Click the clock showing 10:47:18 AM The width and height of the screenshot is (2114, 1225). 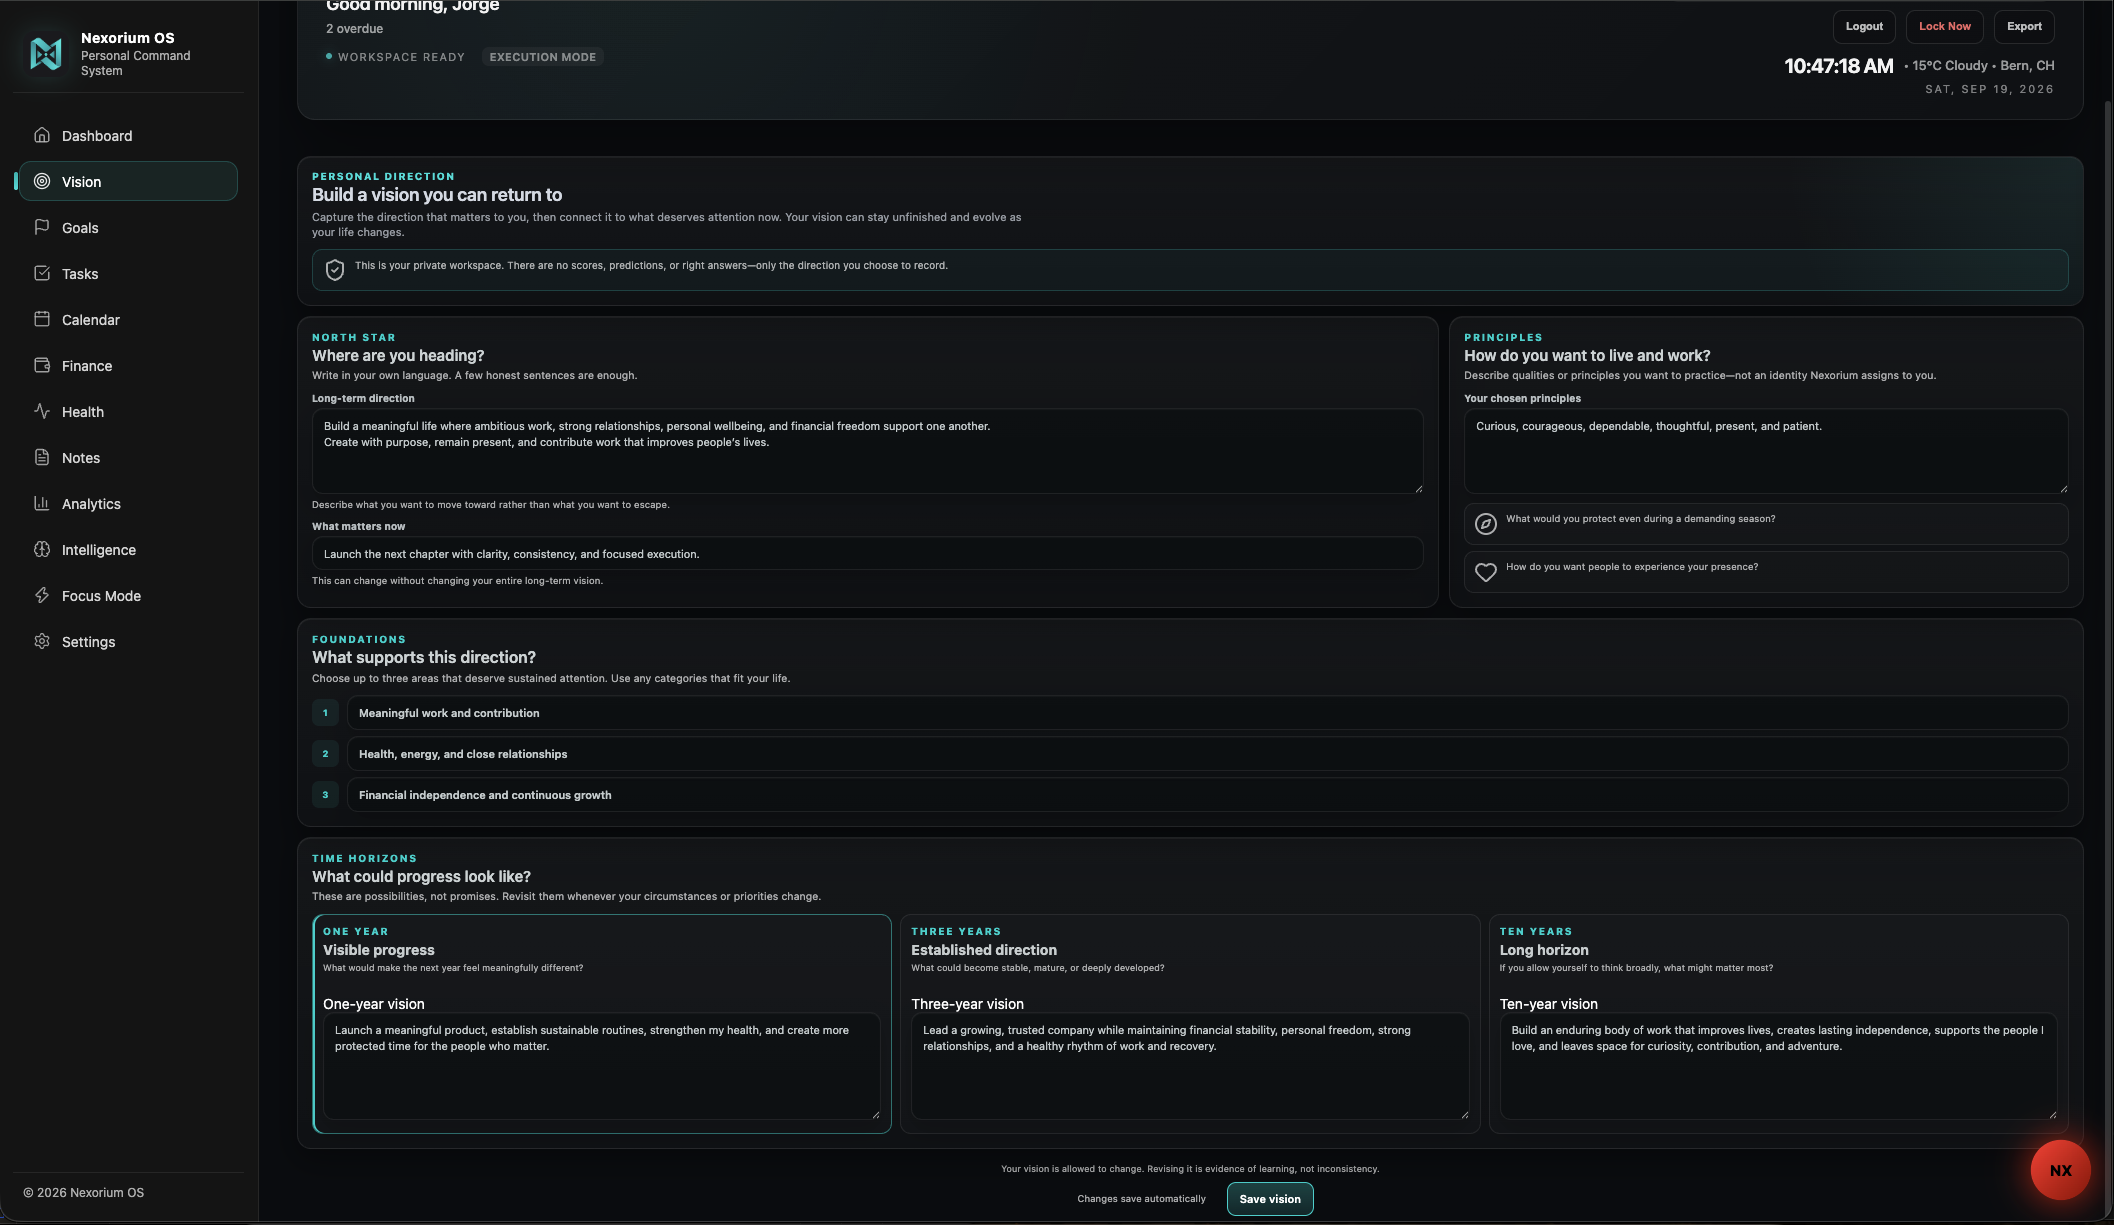click(x=1838, y=66)
